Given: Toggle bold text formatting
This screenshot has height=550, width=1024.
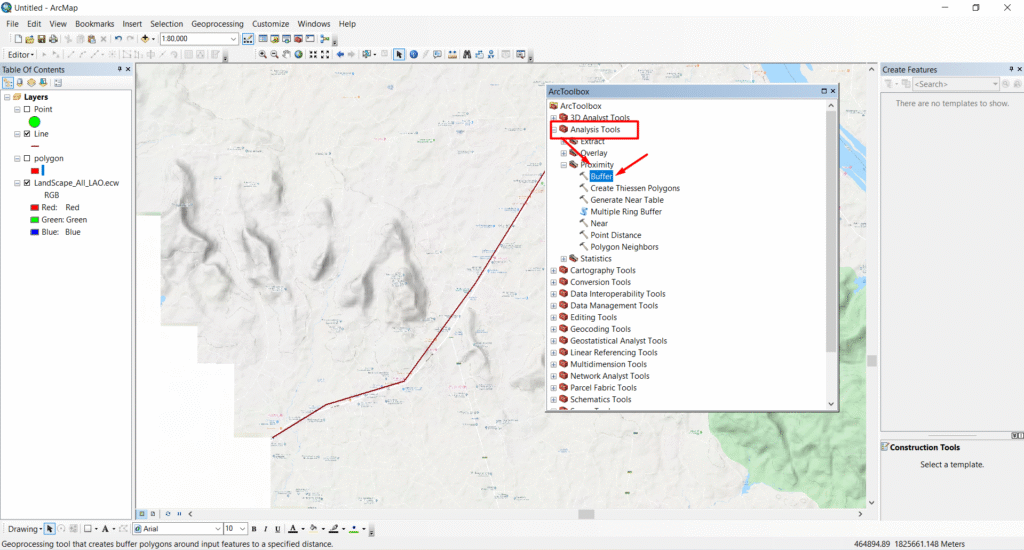Looking at the screenshot, I should pos(254,529).
